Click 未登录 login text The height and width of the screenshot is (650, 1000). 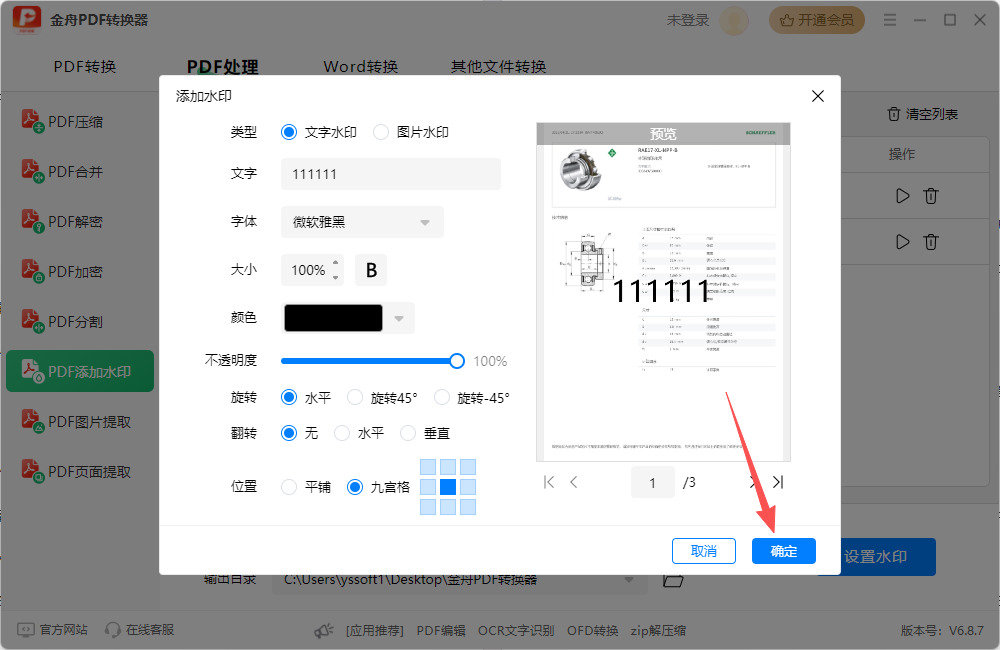point(688,20)
